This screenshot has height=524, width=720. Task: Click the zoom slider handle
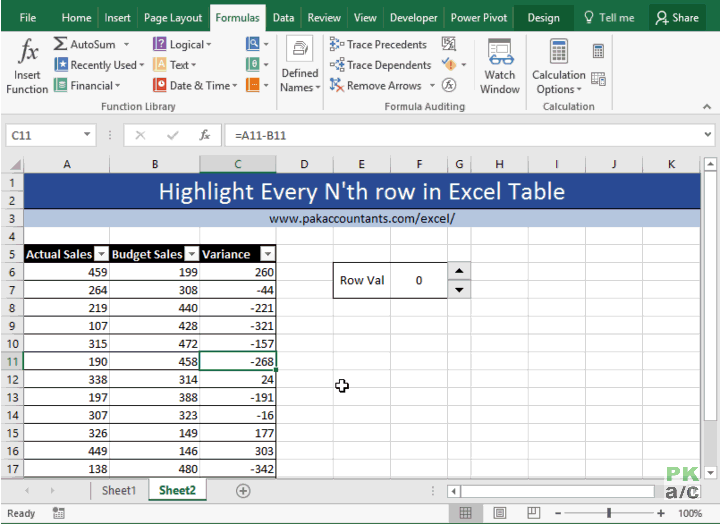click(x=609, y=513)
